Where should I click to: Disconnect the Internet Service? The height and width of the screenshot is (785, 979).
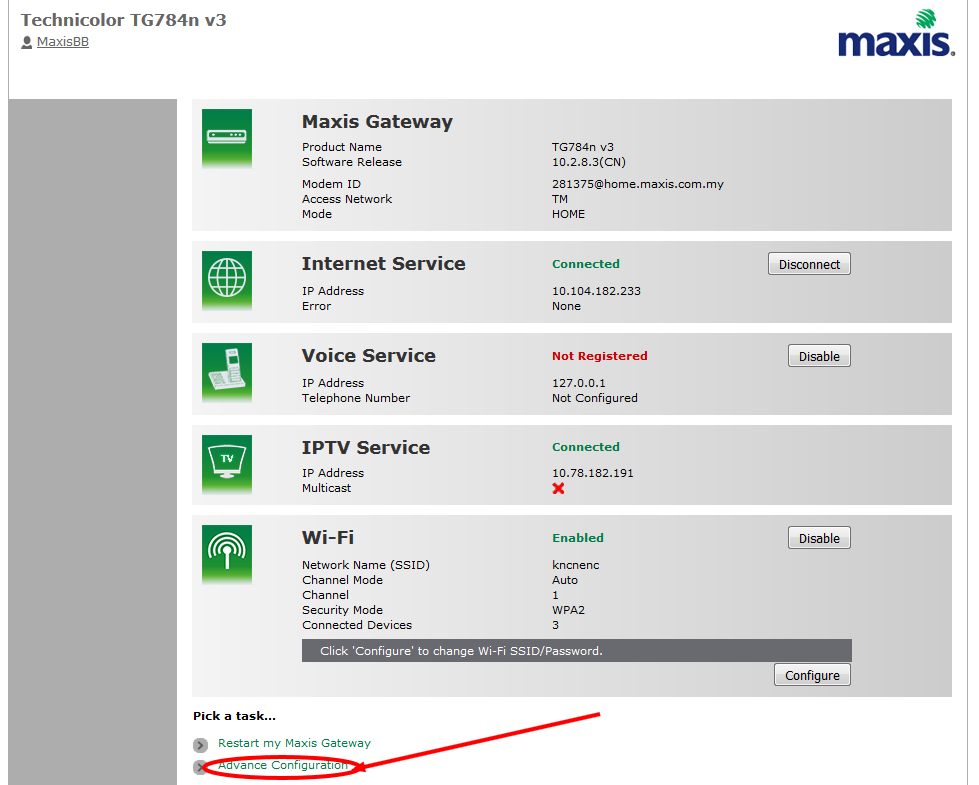(x=809, y=264)
